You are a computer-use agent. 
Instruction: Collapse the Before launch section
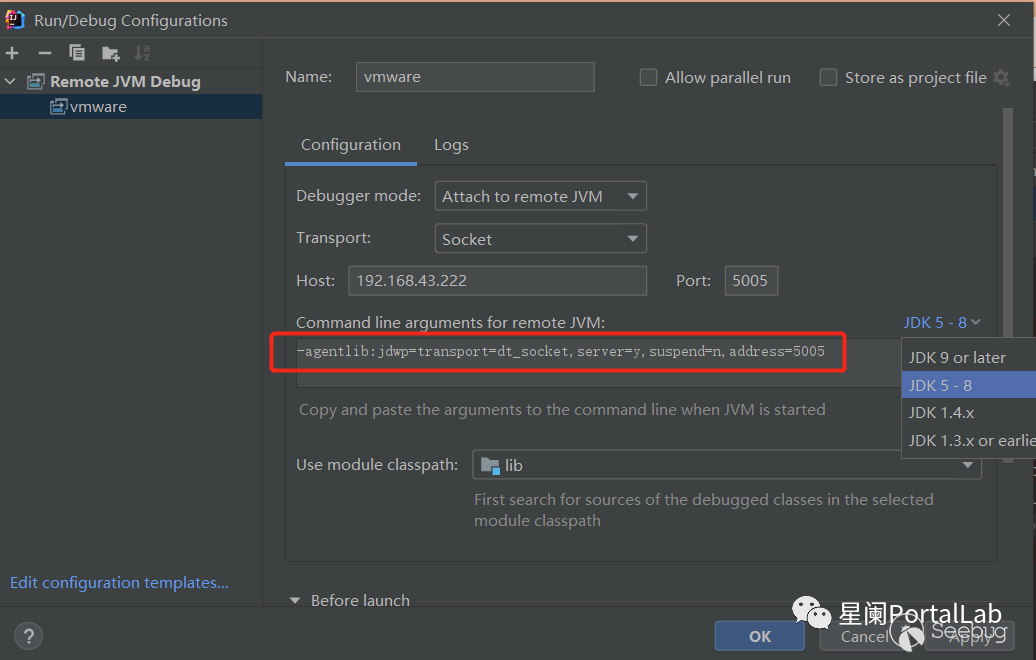coord(295,601)
